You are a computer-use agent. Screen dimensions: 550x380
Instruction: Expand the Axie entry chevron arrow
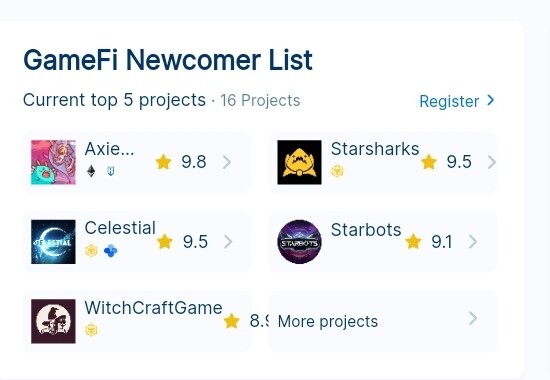(x=227, y=162)
